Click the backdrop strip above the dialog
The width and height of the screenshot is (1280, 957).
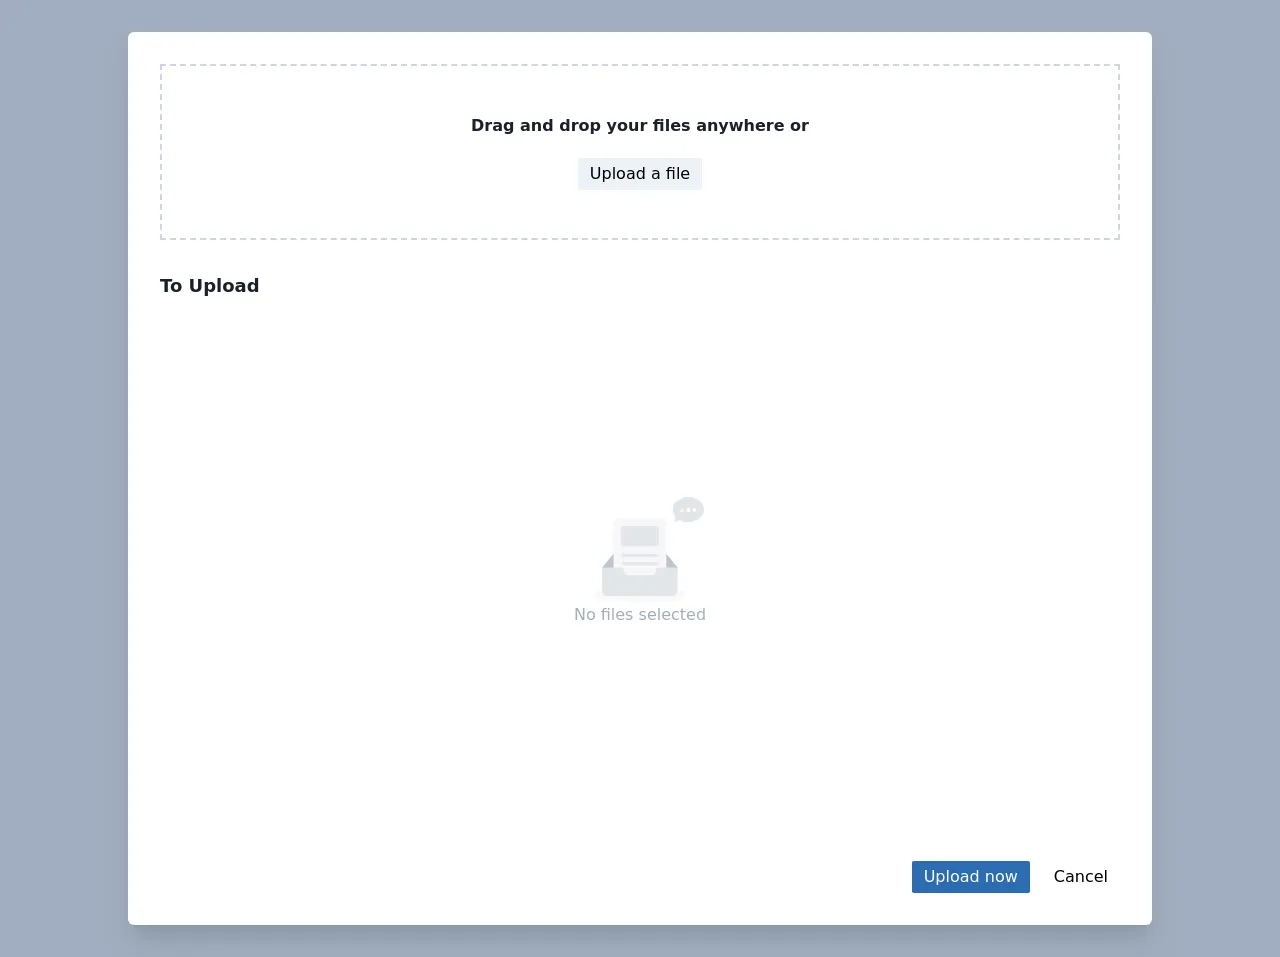click(640, 15)
